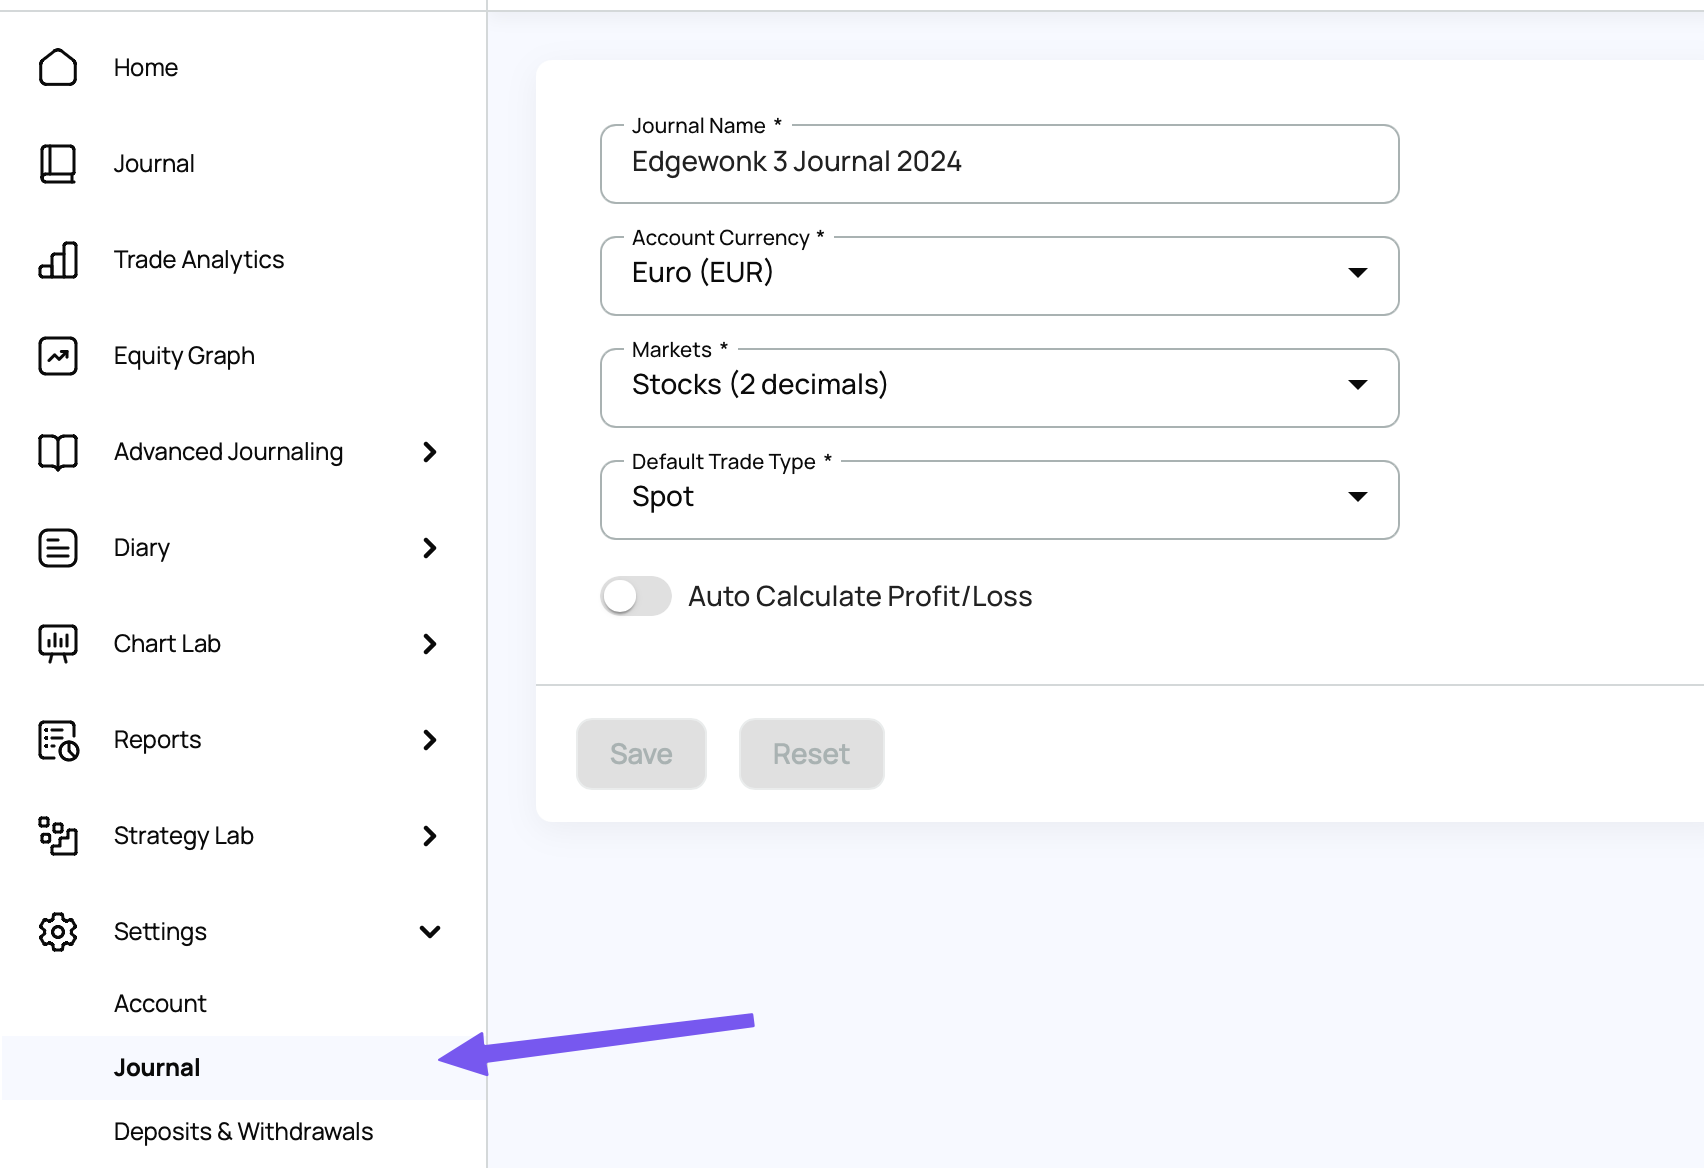
Task: Click the Chart Lab presentation icon
Action: 58,644
